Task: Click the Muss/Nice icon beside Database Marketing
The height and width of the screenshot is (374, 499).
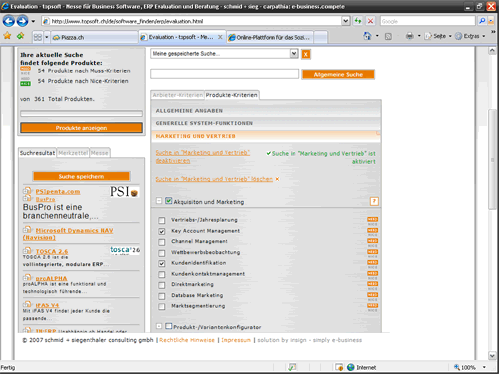Action: pos(372,296)
